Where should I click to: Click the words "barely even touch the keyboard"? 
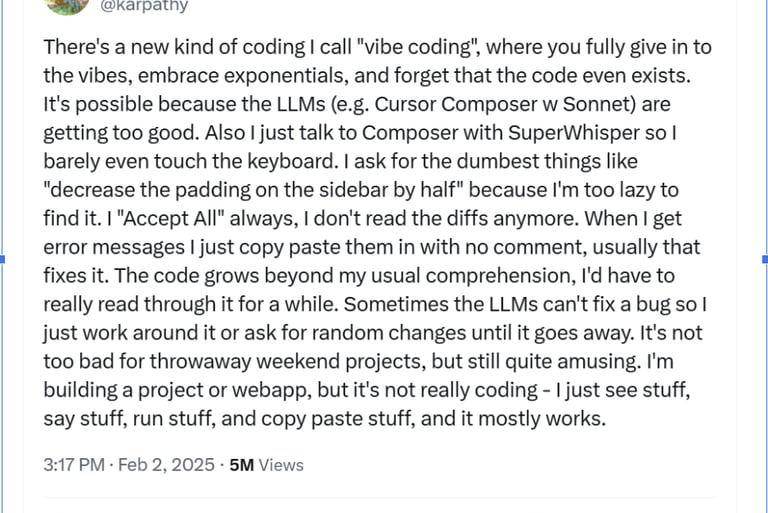[191, 161]
